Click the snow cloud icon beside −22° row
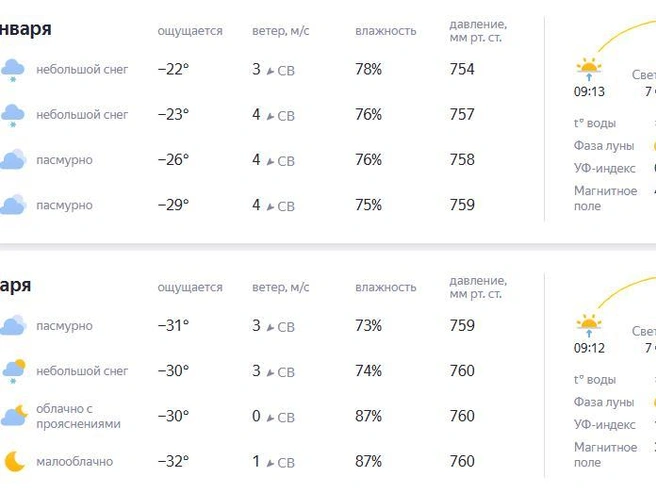656x493 pixels. pyautogui.click(x=13, y=70)
